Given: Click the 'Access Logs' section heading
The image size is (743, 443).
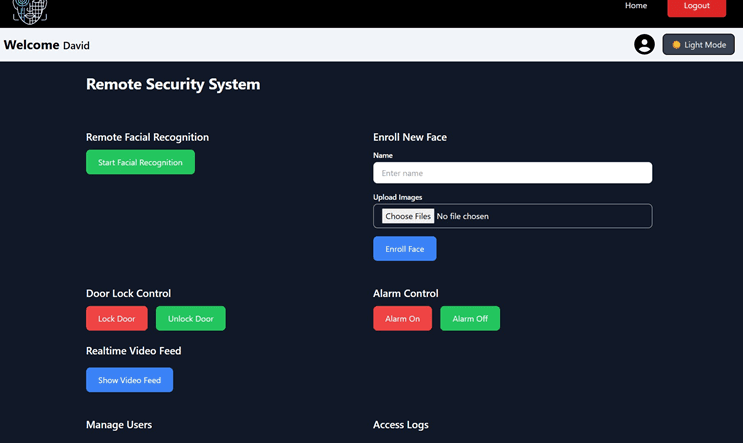Looking at the screenshot, I should click(401, 425).
